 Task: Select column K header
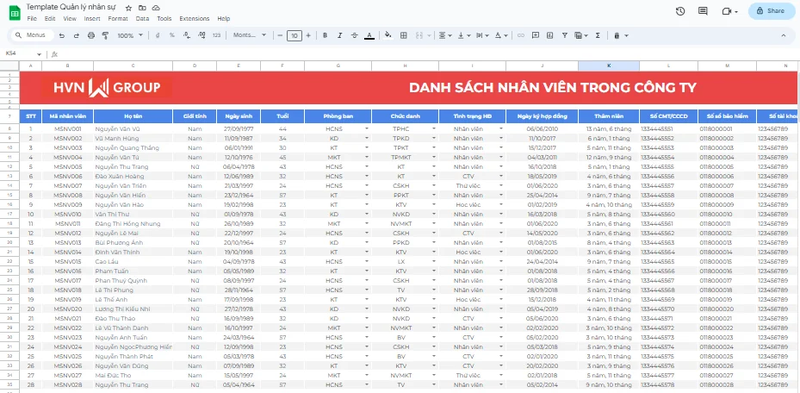pyautogui.click(x=609, y=66)
